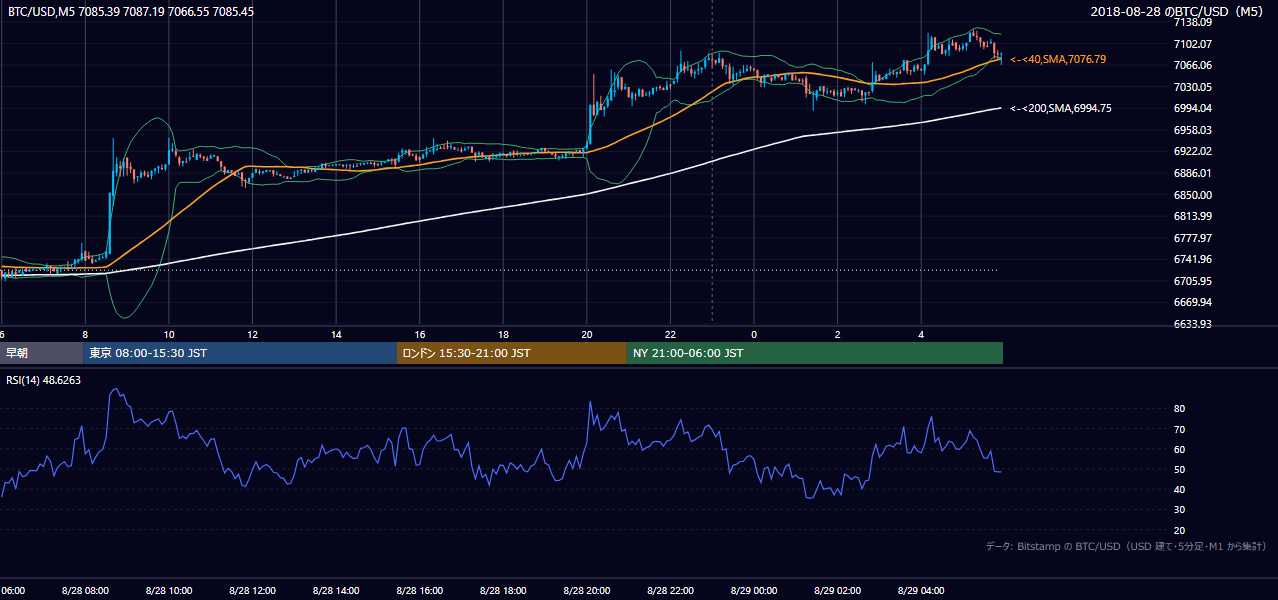Click hour label 4 below the price chart
This screenshot has width=1278, height=600.
[921, 334]
